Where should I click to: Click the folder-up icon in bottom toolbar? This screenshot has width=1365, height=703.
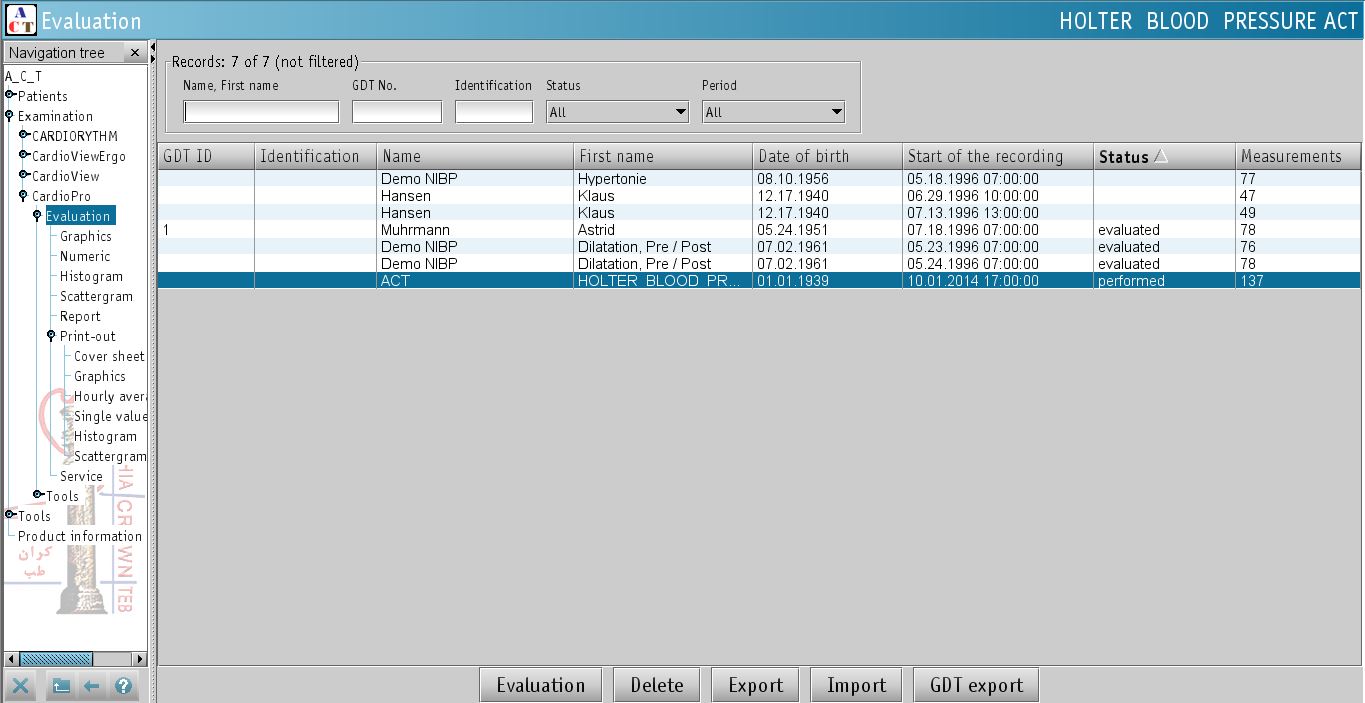(x=61, y=686)
